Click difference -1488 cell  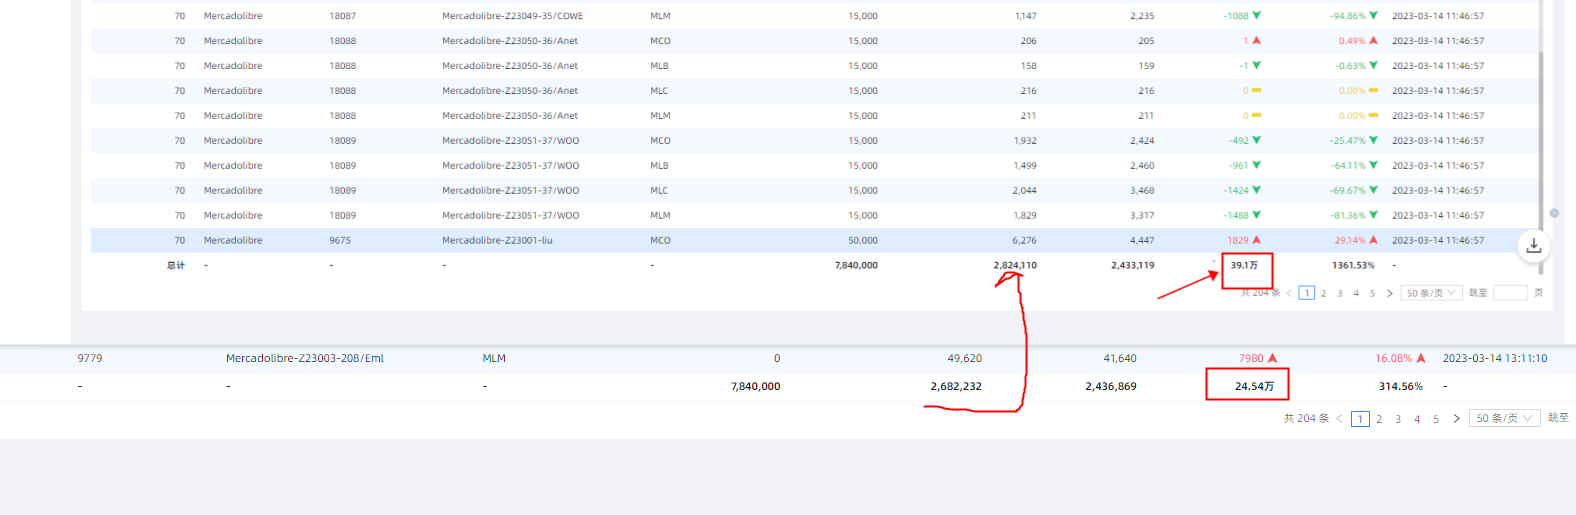[1236, 216]
